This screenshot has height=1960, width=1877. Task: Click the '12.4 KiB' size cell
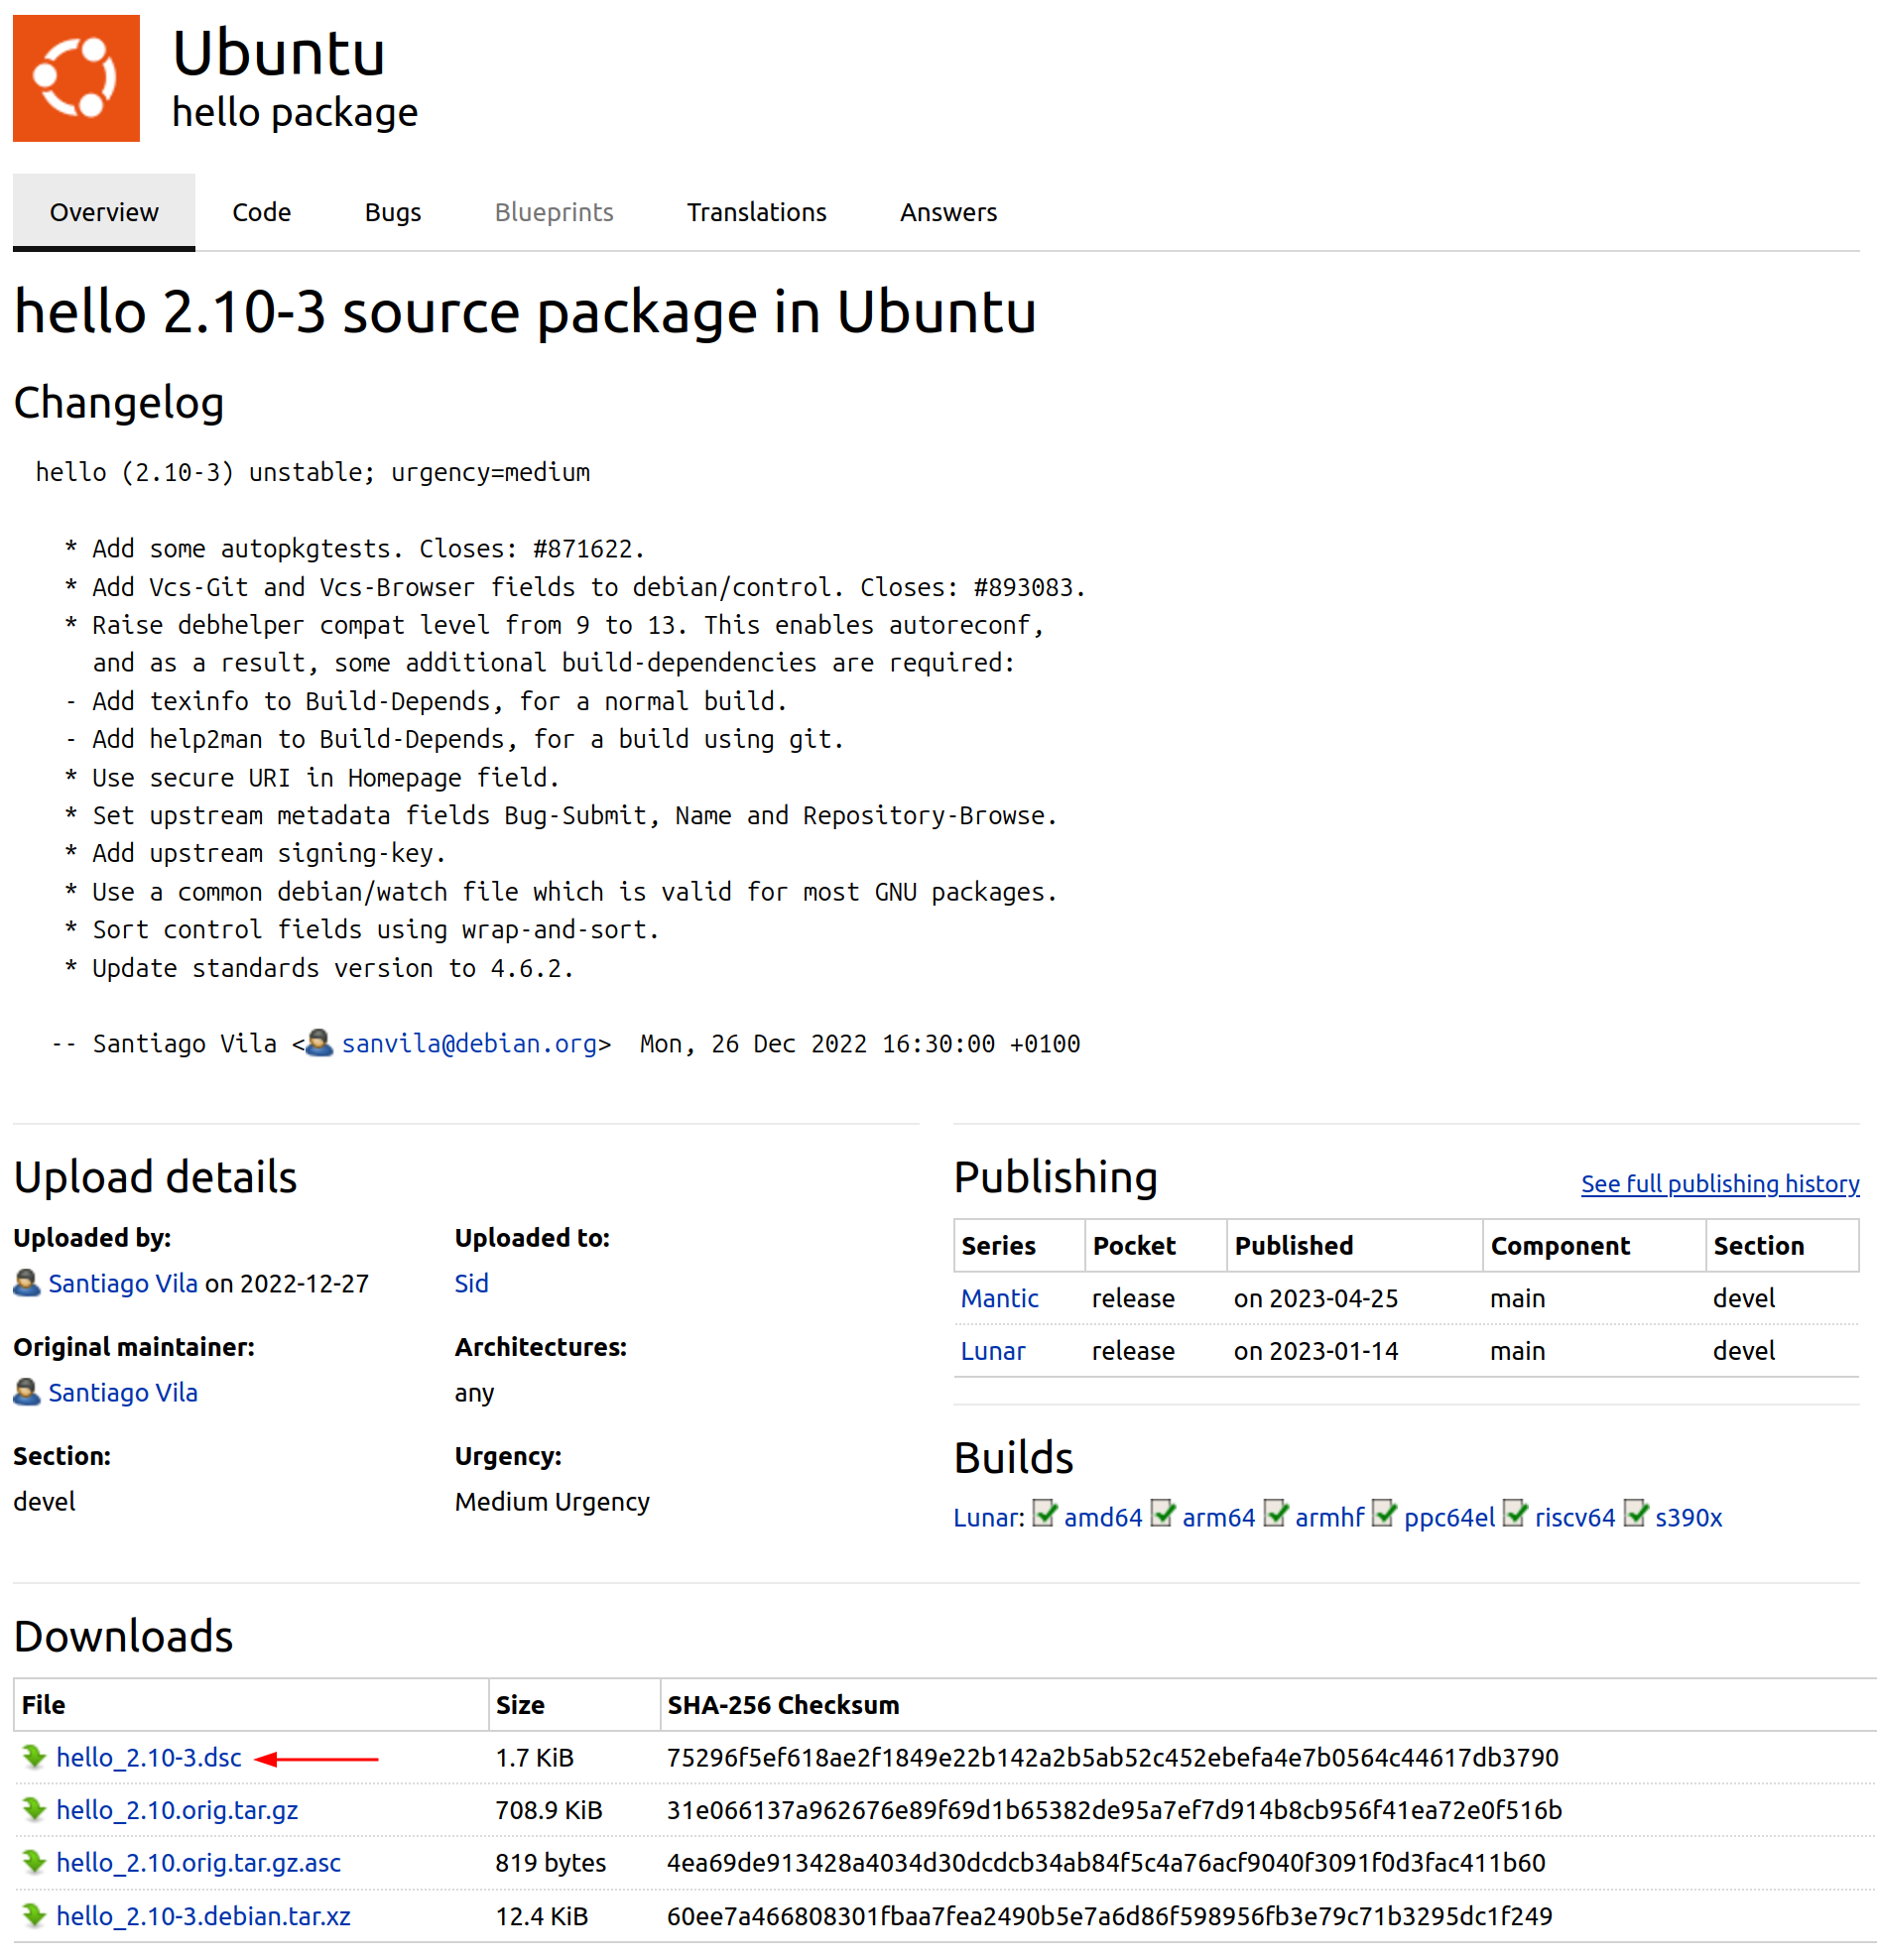click(x=541, y=1915)
